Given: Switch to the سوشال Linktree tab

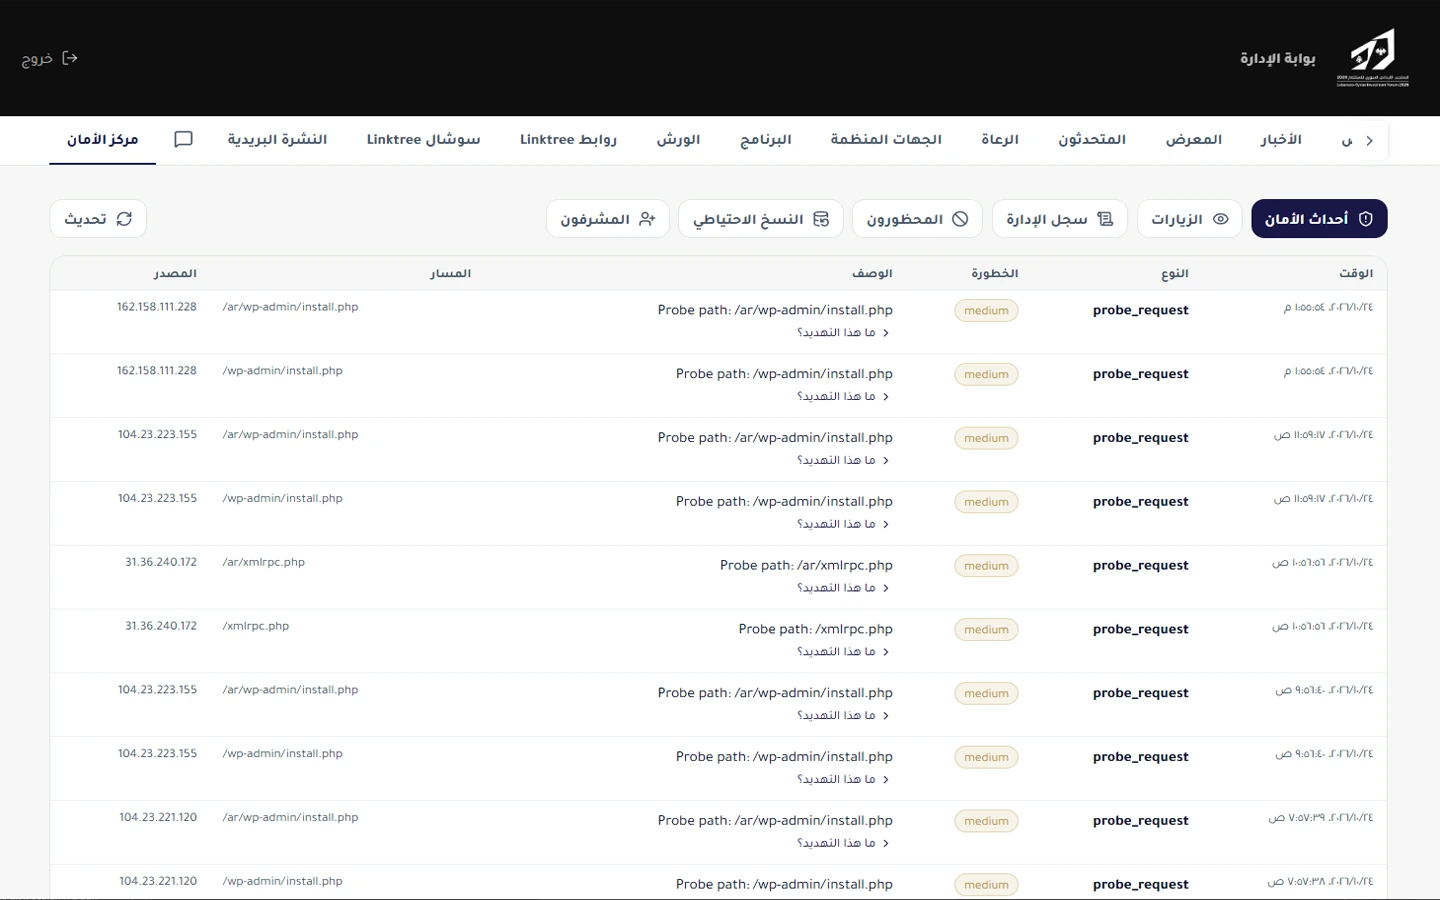Looking at the screenshot, I should point(424,139).
